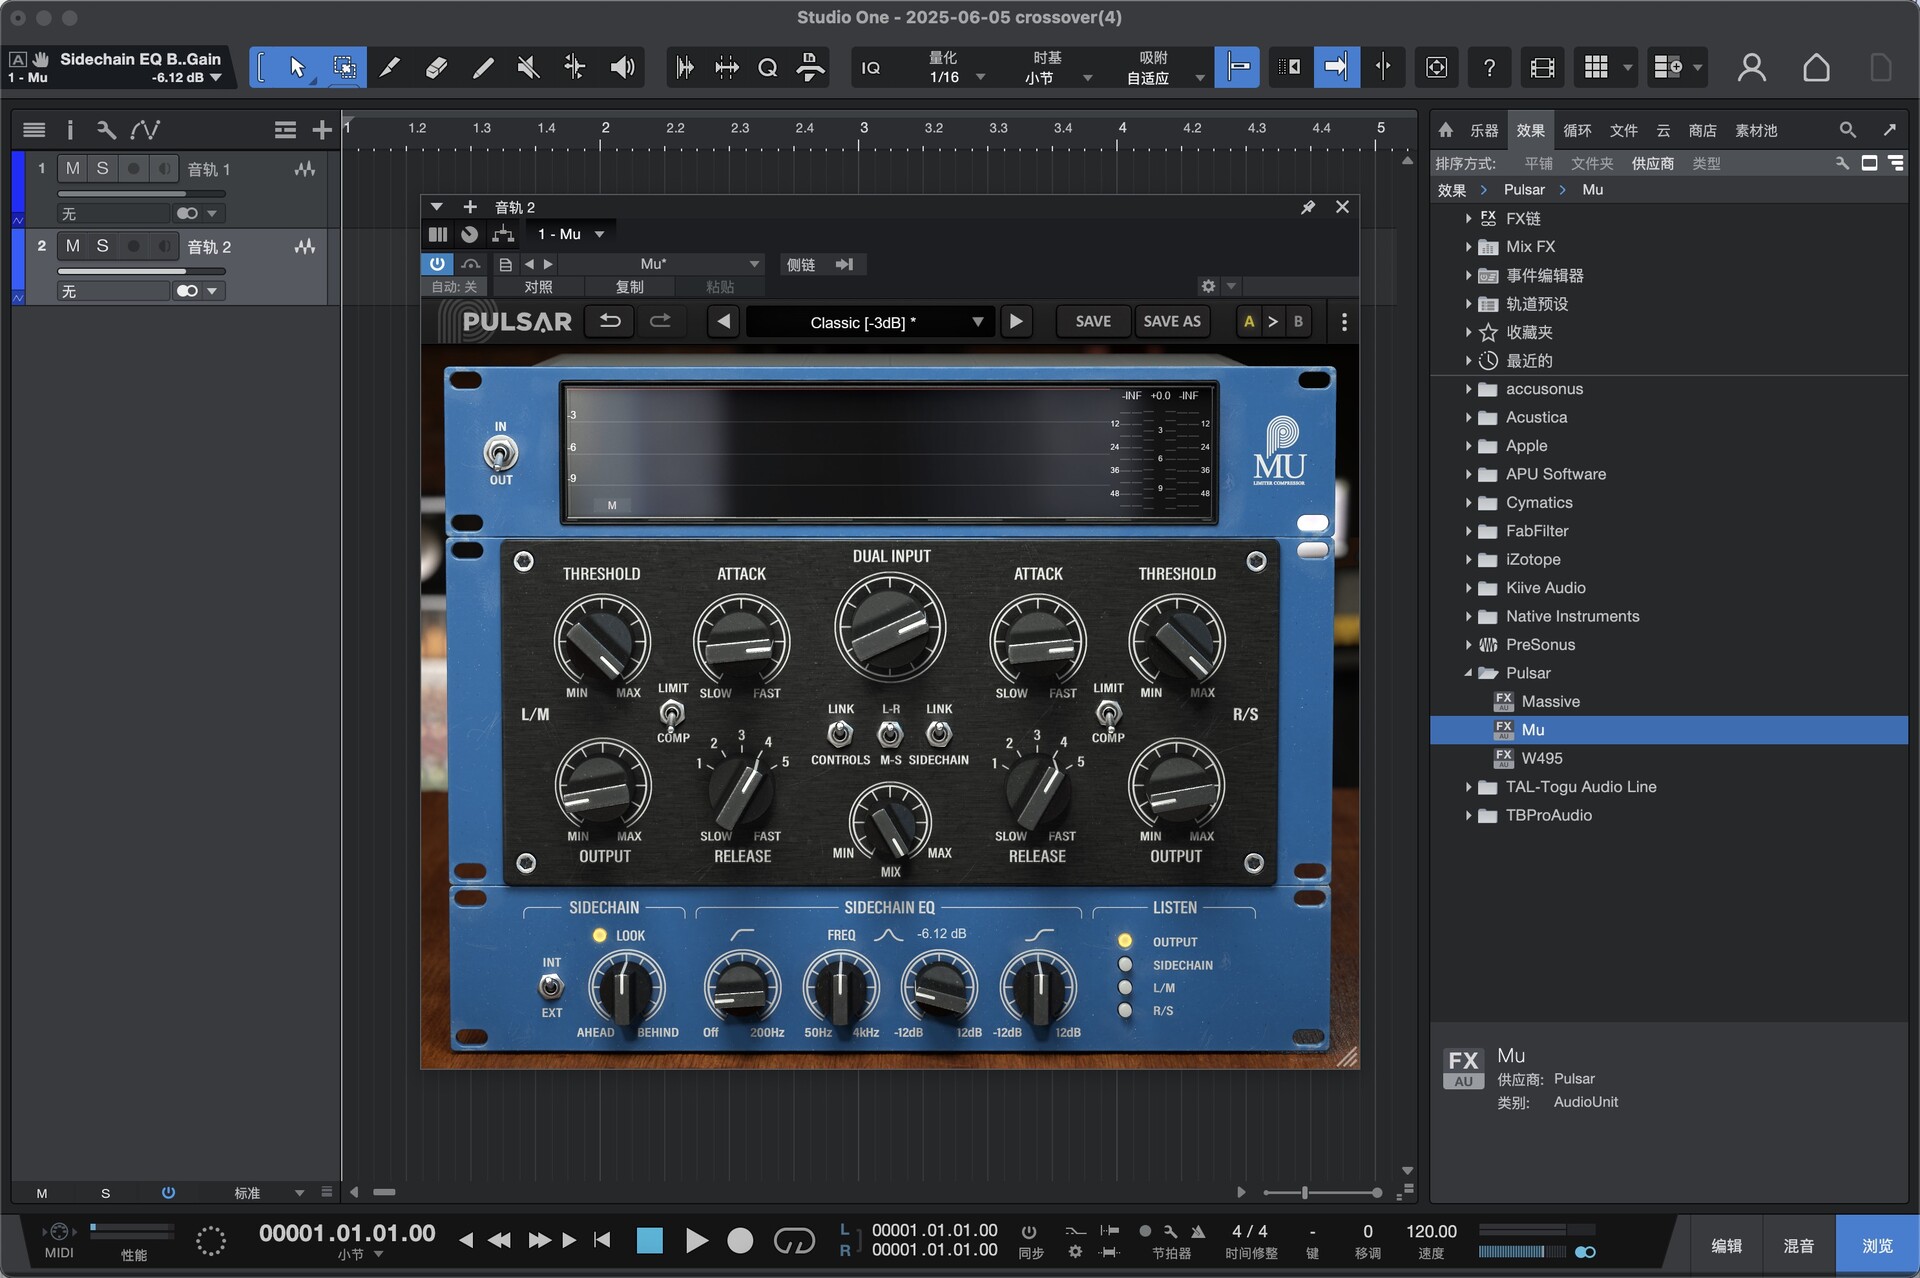Click the 复制 copy button
This screenshot has height=1278, width=1920.
(629, 286)
